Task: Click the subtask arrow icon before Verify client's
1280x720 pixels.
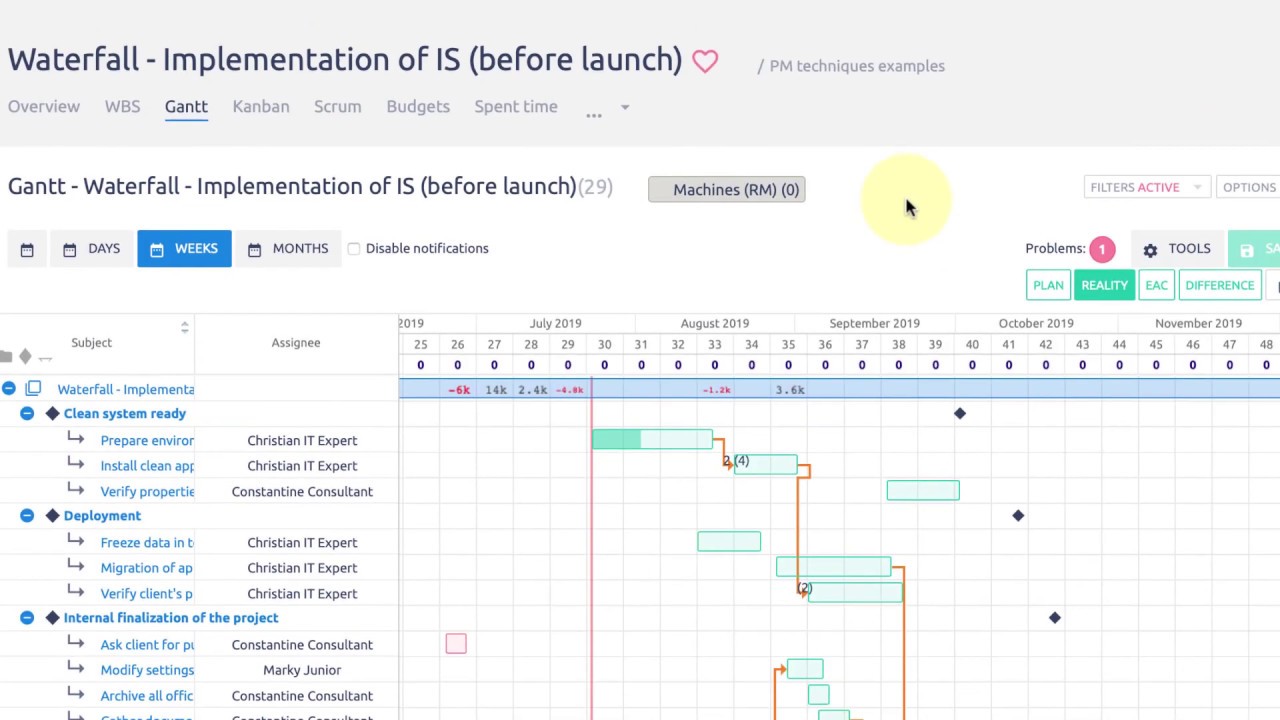Action: [x=76, y=591]
